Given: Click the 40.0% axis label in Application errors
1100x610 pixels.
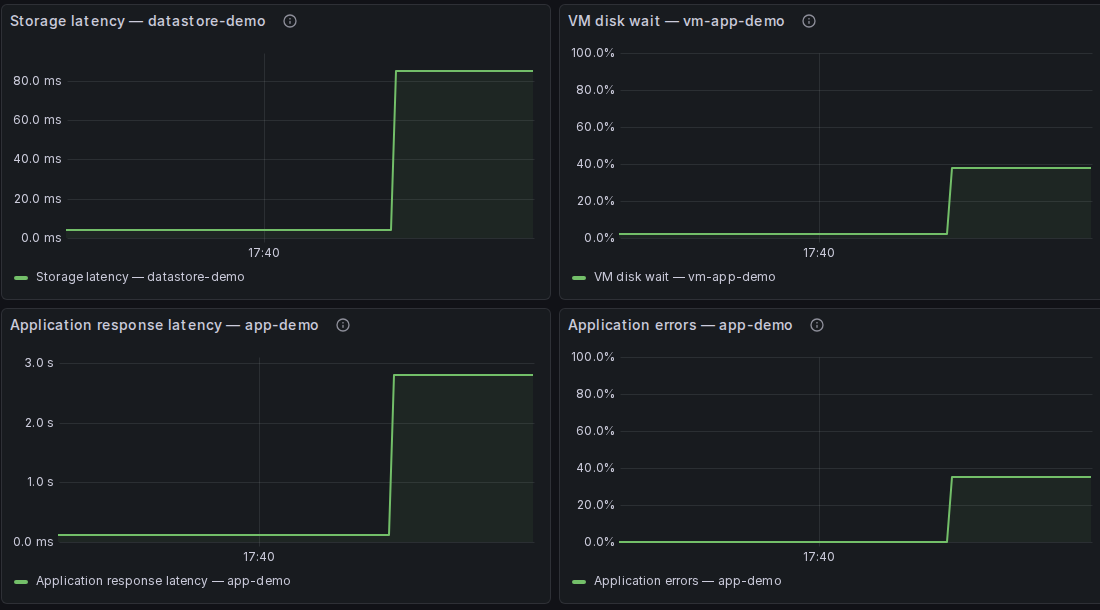Looking at the screenshot, I should pyautogui.click(x=596, y=468).
